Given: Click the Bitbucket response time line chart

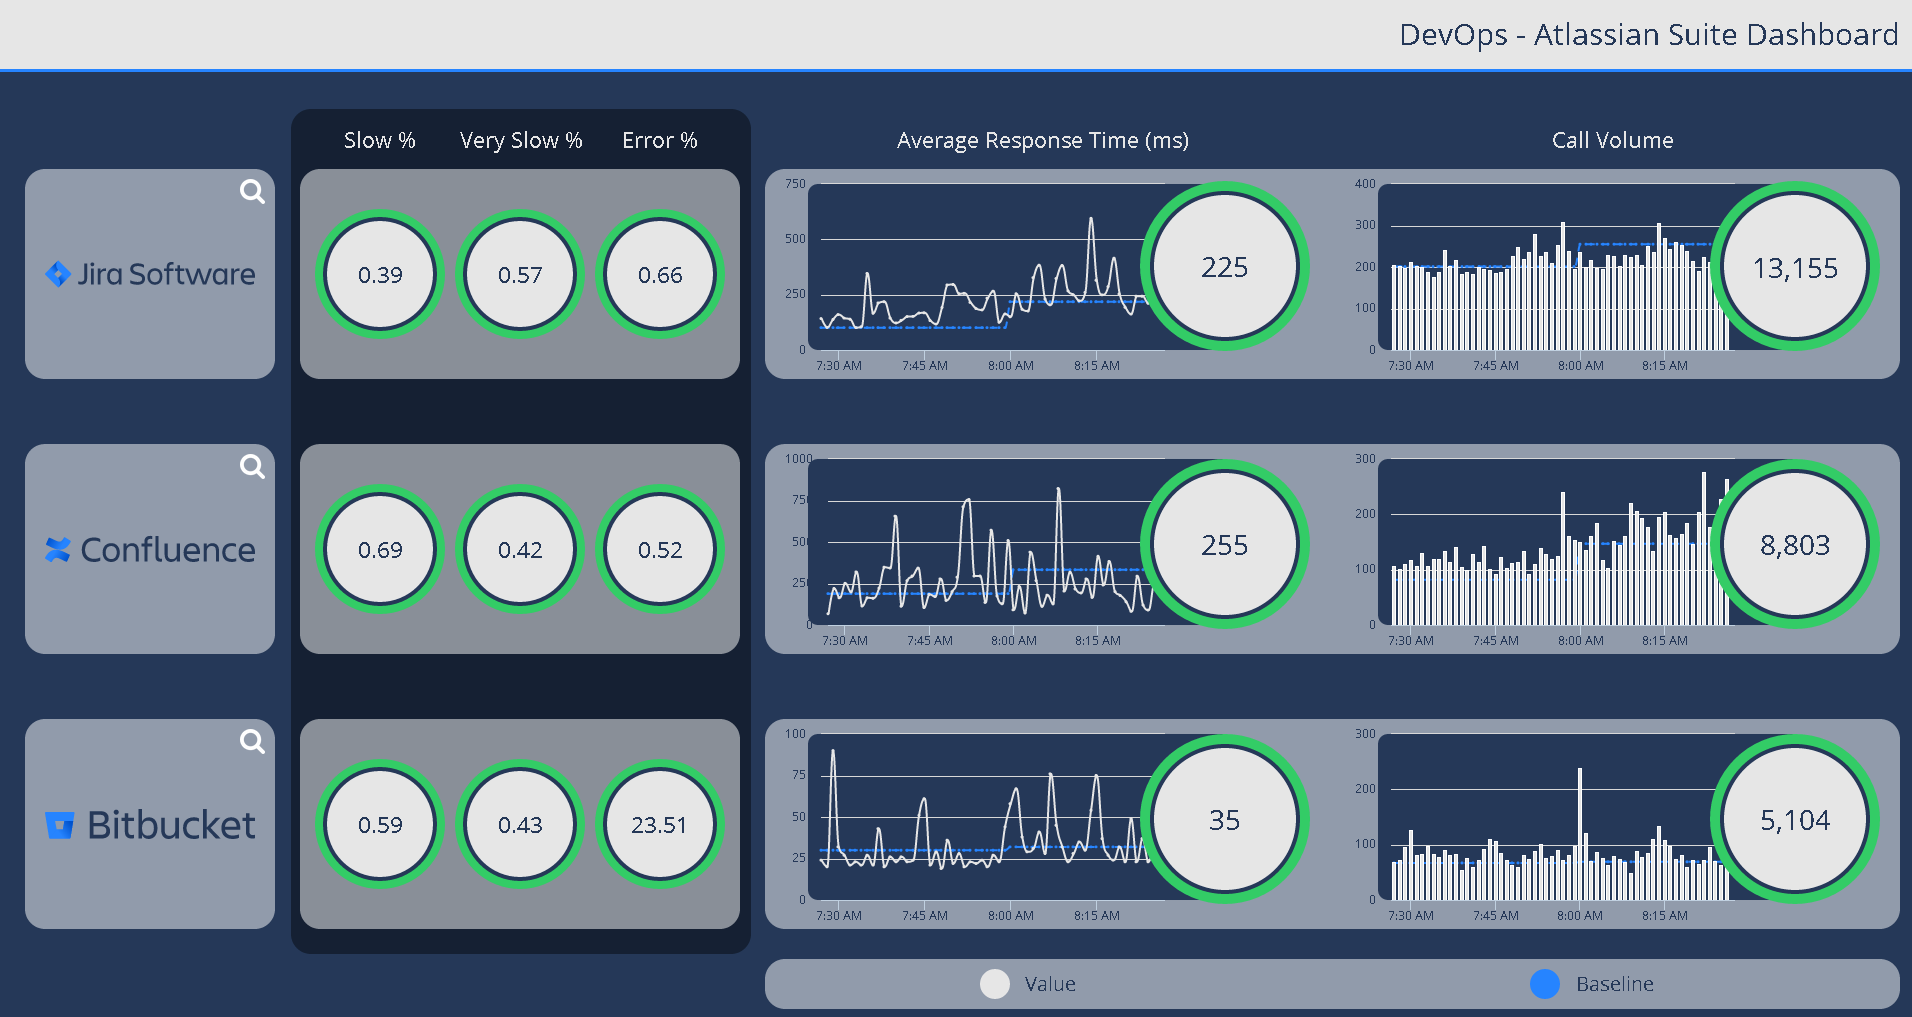Looking at the screenshot, I should point(980,817).
